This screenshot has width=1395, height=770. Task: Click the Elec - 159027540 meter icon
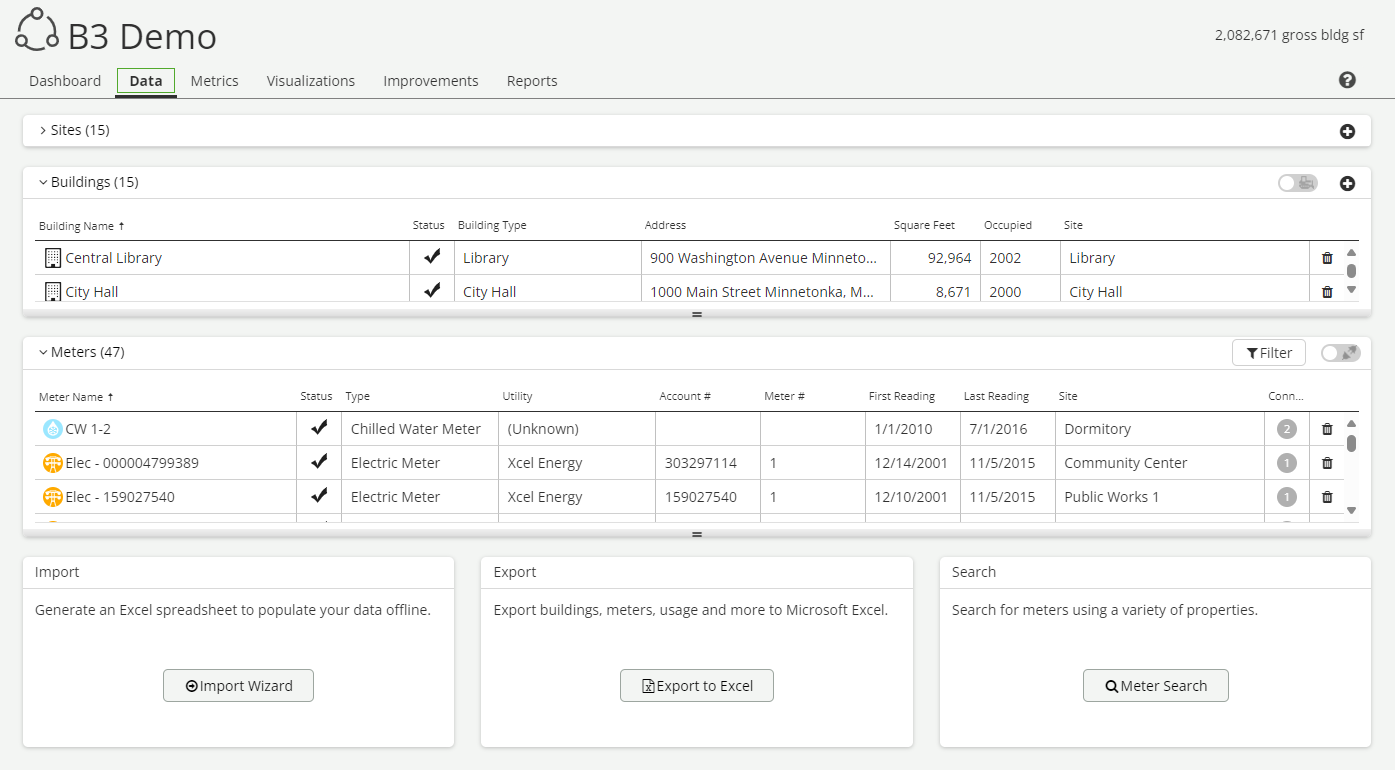pos(52,497)
